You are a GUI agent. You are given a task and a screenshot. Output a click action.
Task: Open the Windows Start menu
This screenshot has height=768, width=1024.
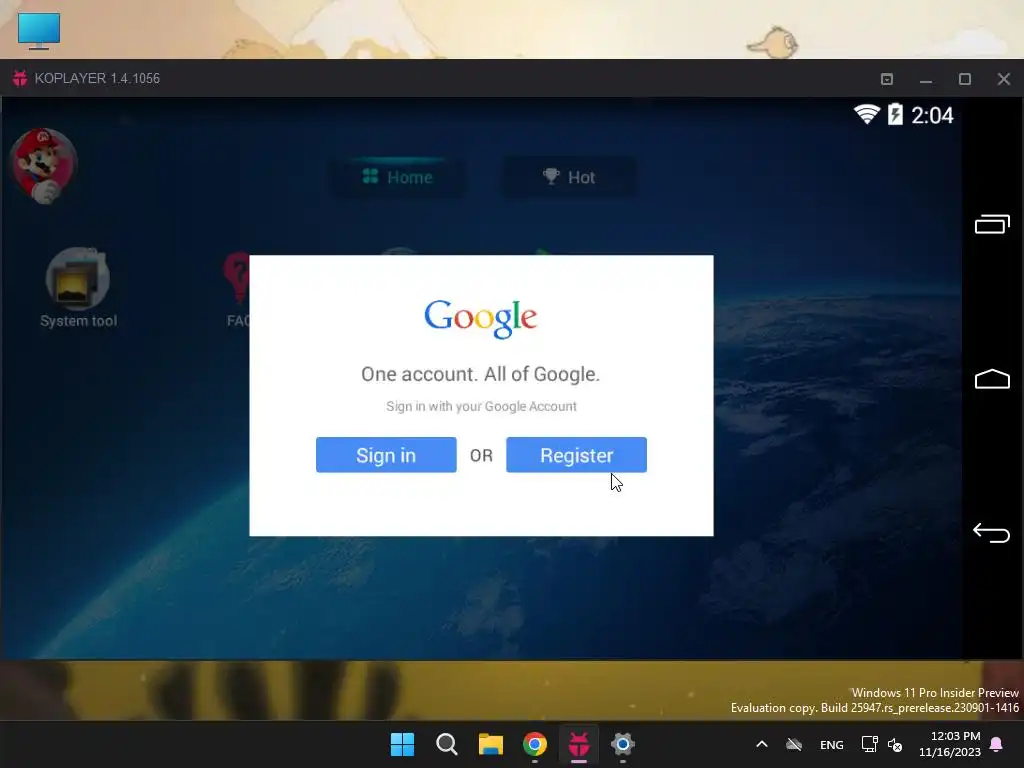point(402,744)
